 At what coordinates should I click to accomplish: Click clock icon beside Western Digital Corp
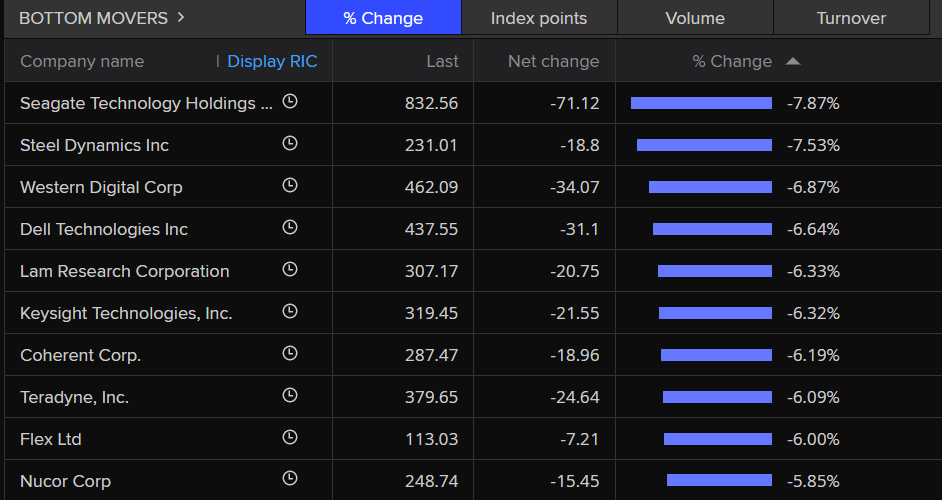pyautogui.click(x=290, y=186)
